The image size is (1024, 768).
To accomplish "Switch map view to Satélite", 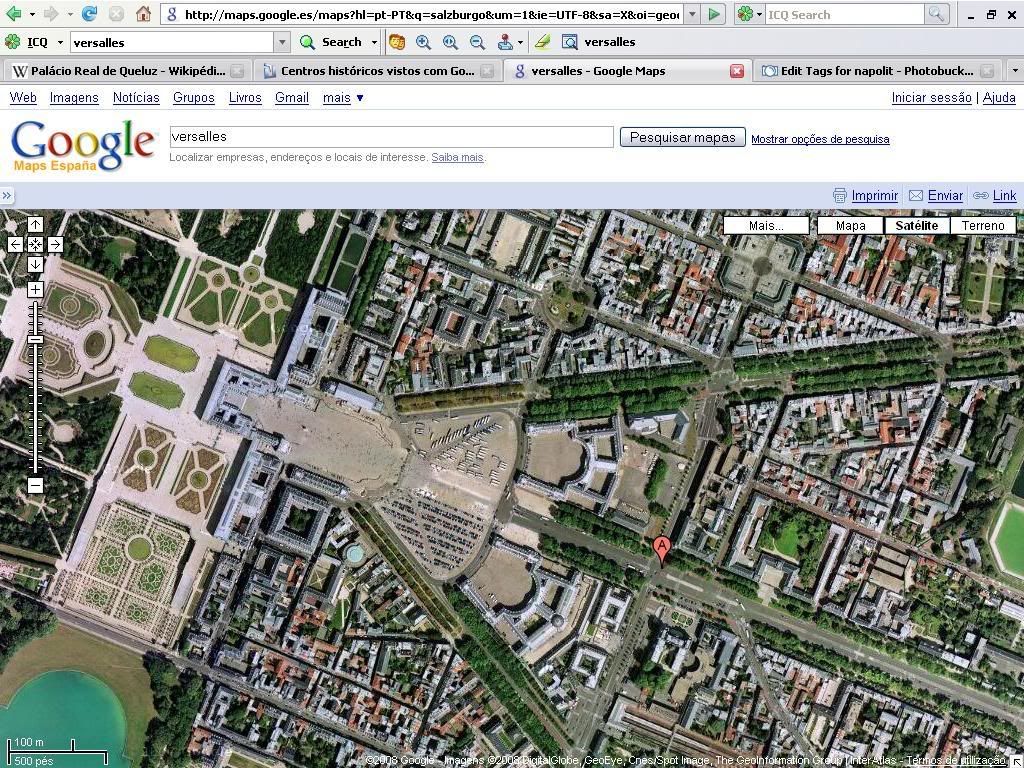I will point(916,225).
